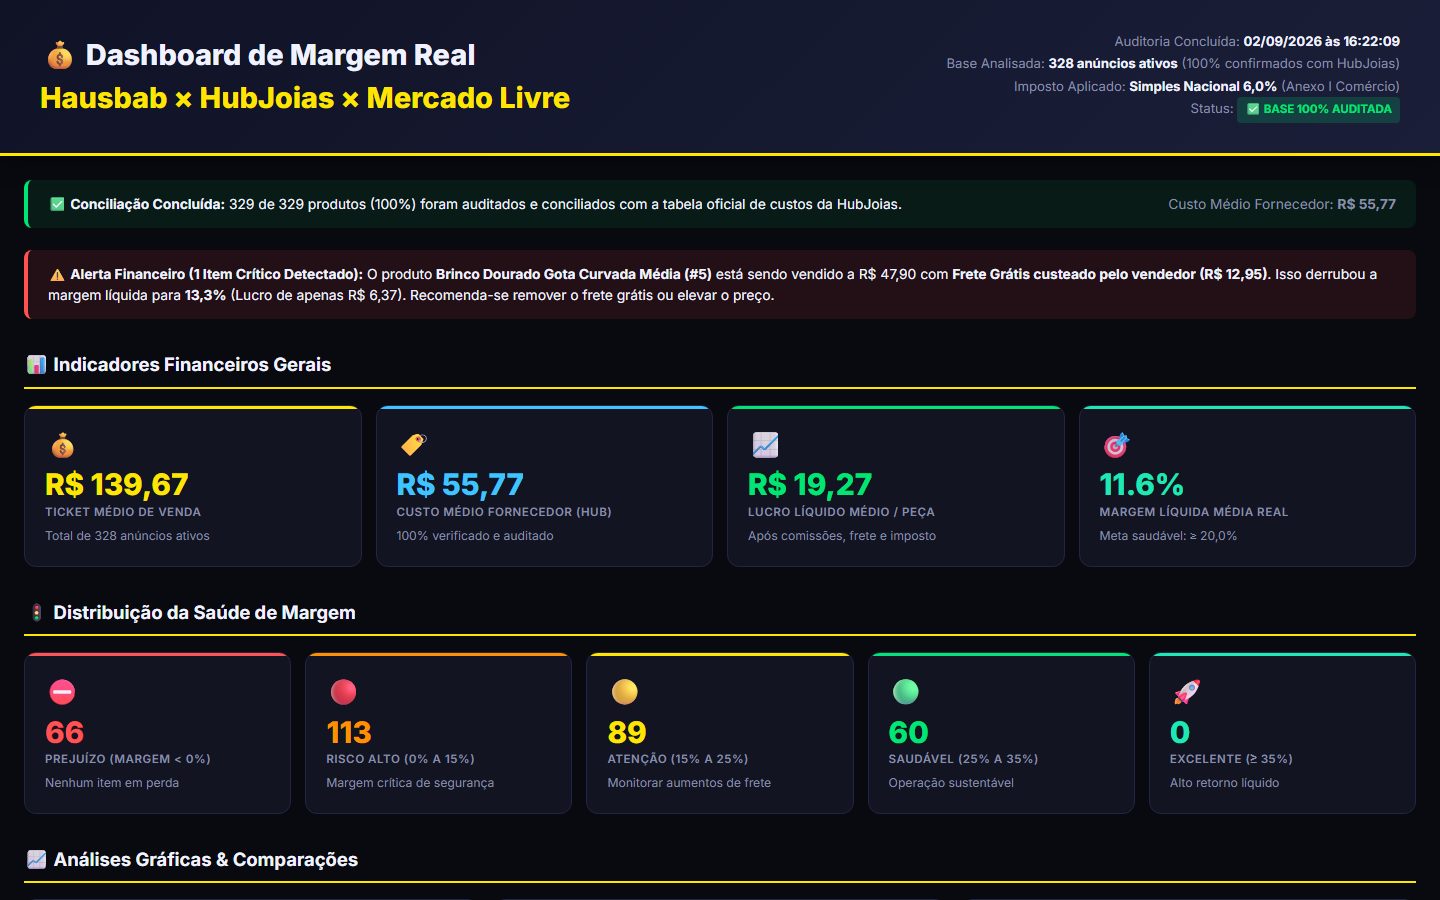Click the Brinco Dourado Gota Curvada Média product name
The image size is (1440, 900).
pyautogui.click(x=573, y=274)
